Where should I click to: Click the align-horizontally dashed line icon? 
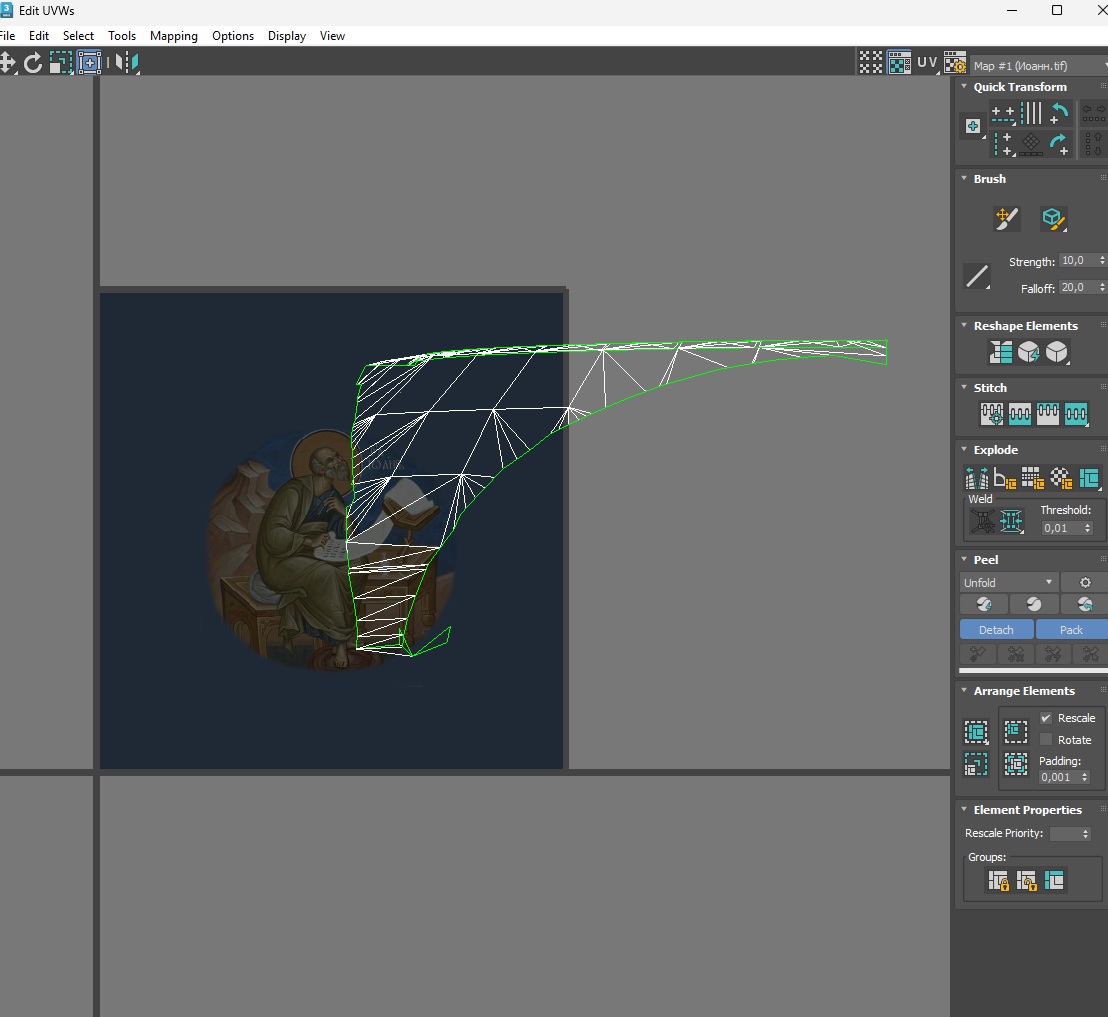tap(1002, 113)
